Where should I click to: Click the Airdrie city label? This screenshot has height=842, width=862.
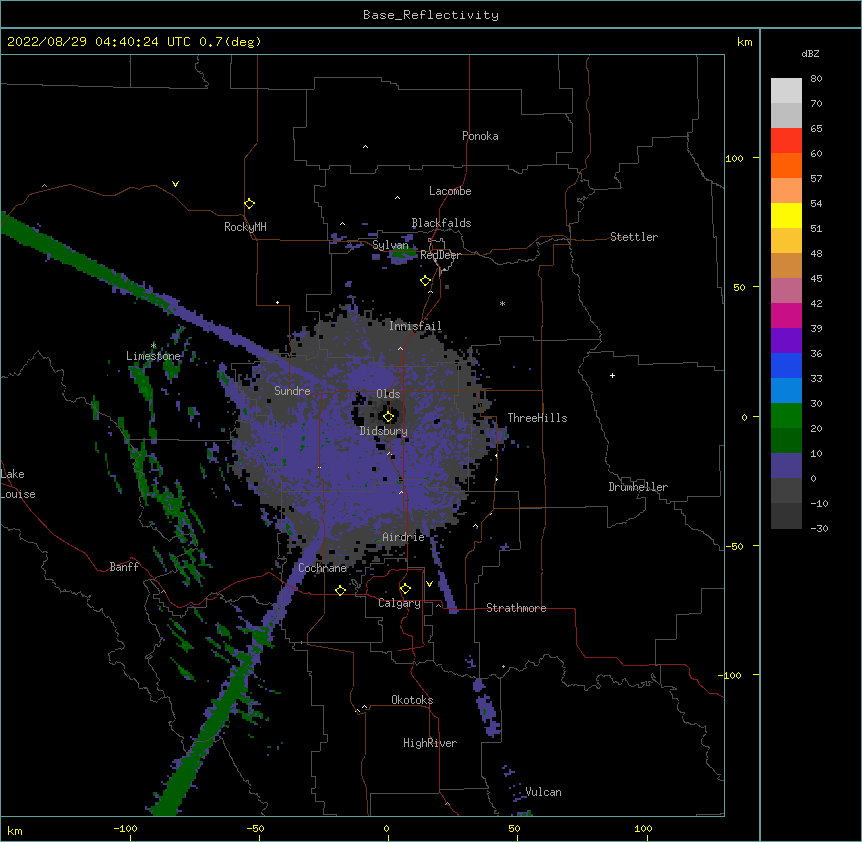(x=404, y=537)
